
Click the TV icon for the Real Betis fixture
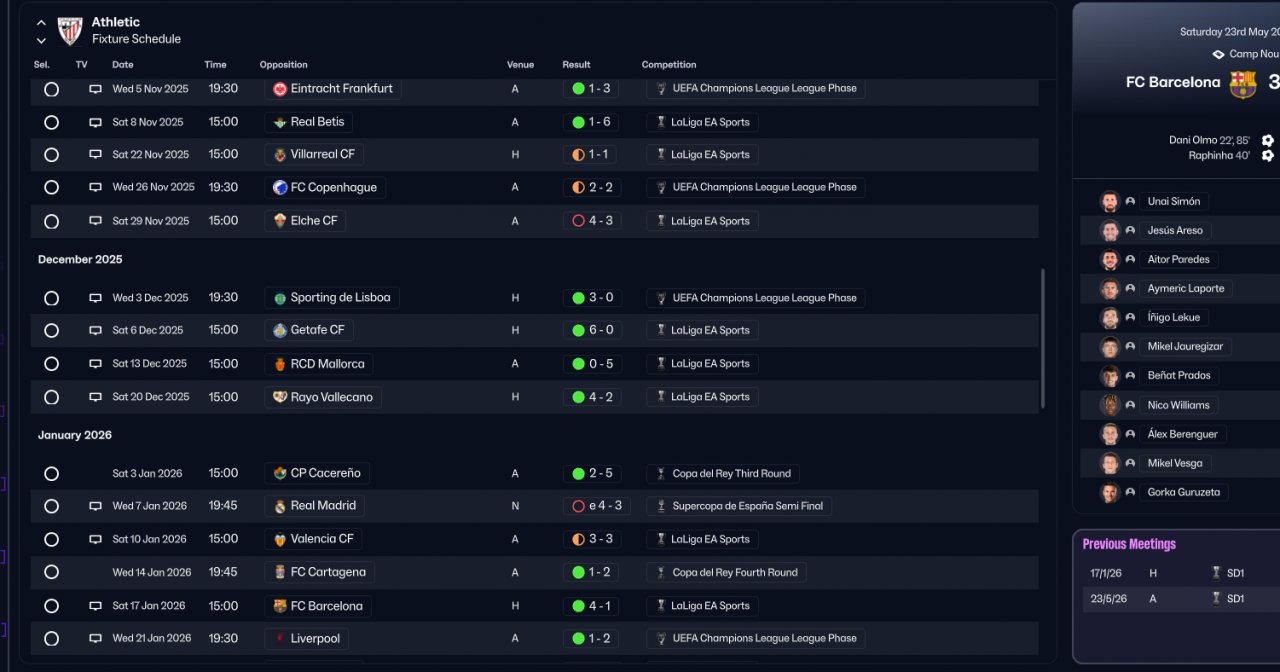[95, 122]
